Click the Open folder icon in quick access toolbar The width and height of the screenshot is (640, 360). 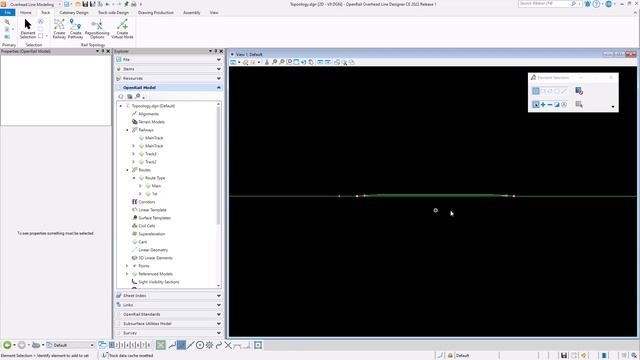[78, 4]
